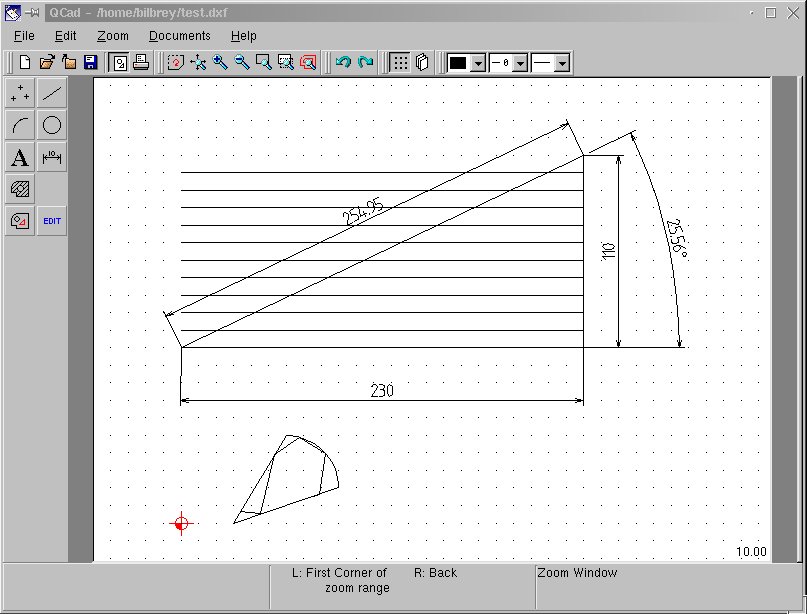Open the color dropdown arrow
Image resolution: width=807 pixels, height=614 pixels.
[x=478, y=63]
